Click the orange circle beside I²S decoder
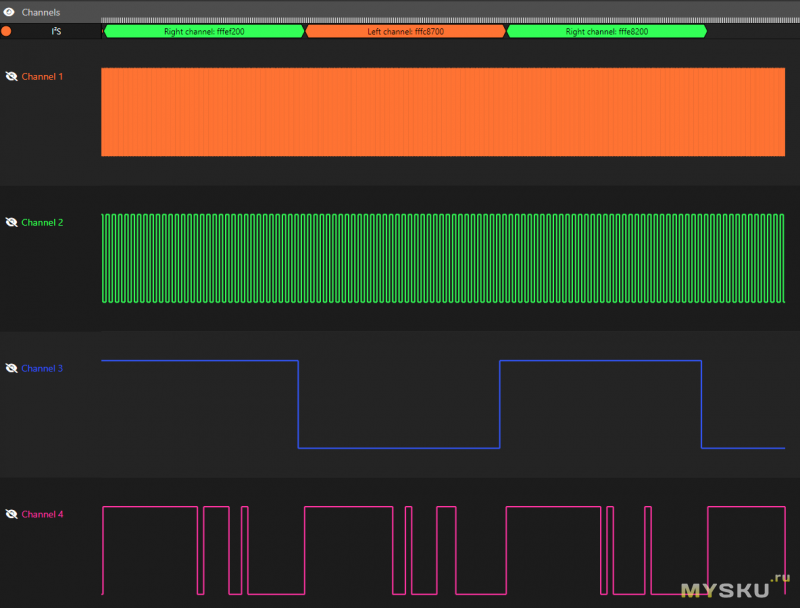This screenshot has height=608, width=800. 7,31
